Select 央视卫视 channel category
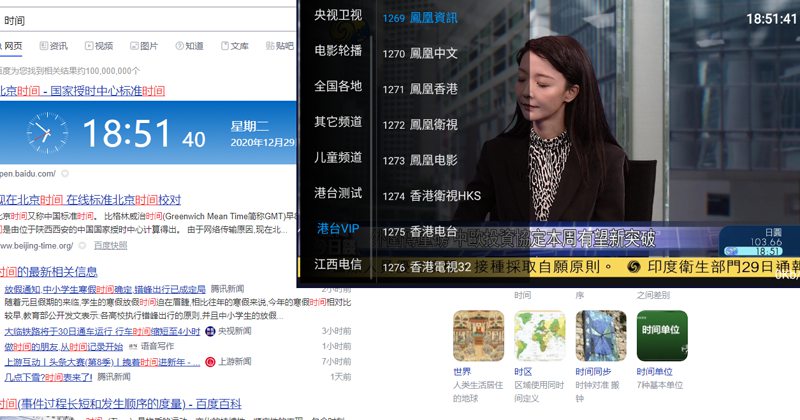The image size is (800, 420). click(x=337, y=15)
